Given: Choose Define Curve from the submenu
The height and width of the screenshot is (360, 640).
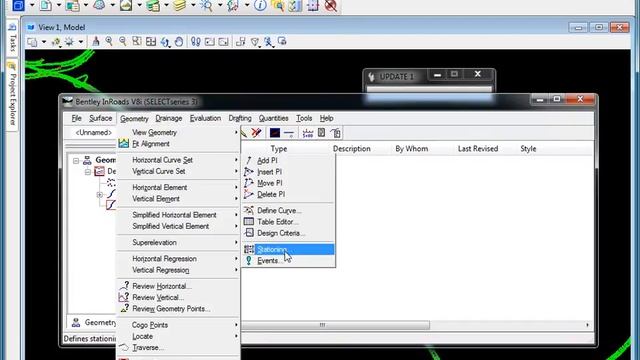Looking at the screenshot, I should [x=289, y=211].
